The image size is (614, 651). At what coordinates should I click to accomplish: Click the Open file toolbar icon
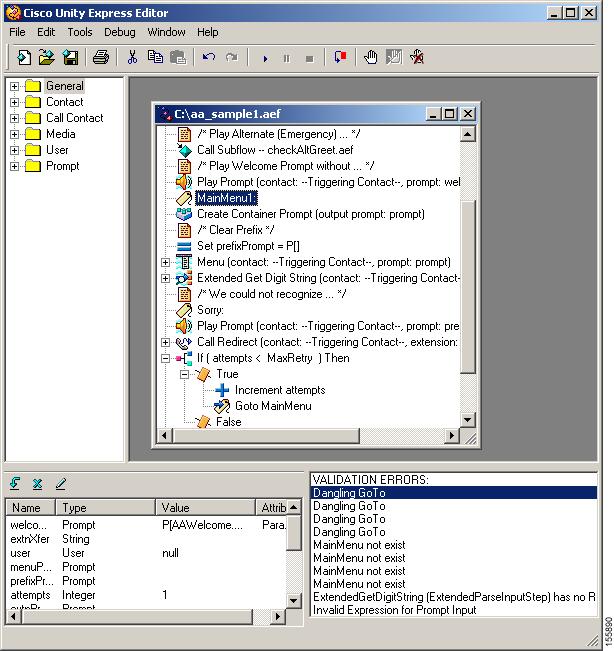(x=46, y=57)
